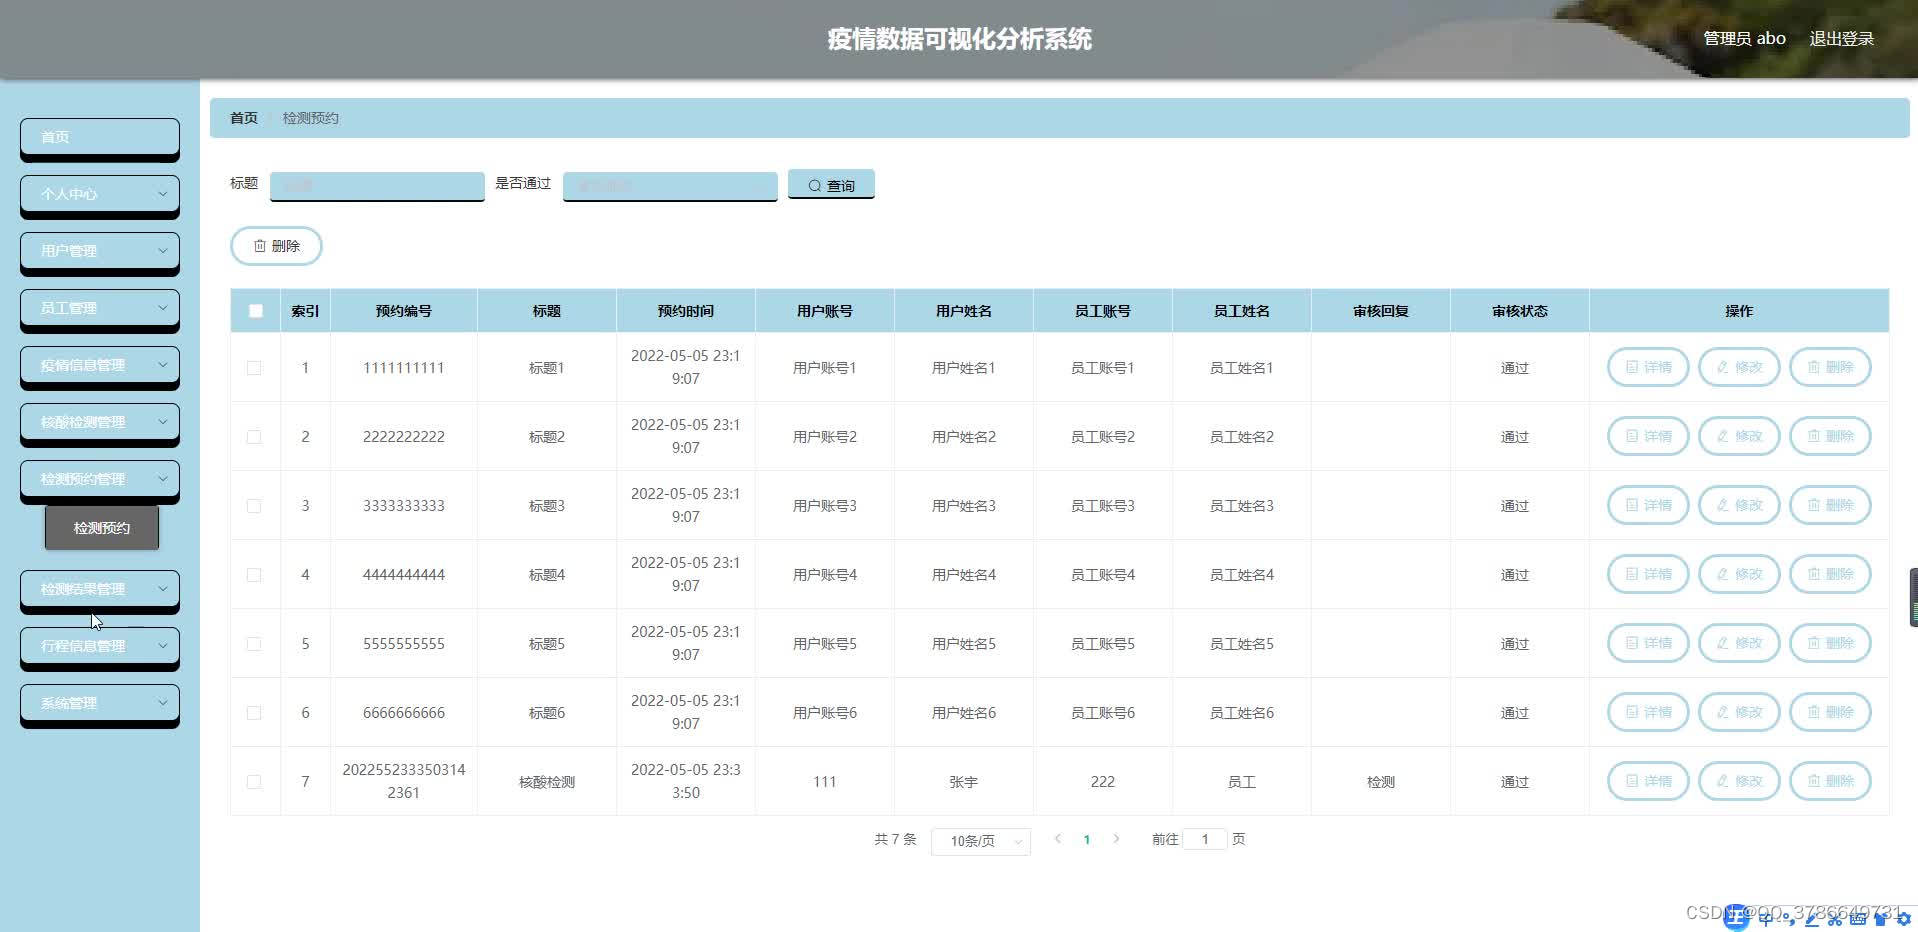Click 删除 for 标题5 row
Screen dimensions: 1918x932
(x=1830, y=643)
